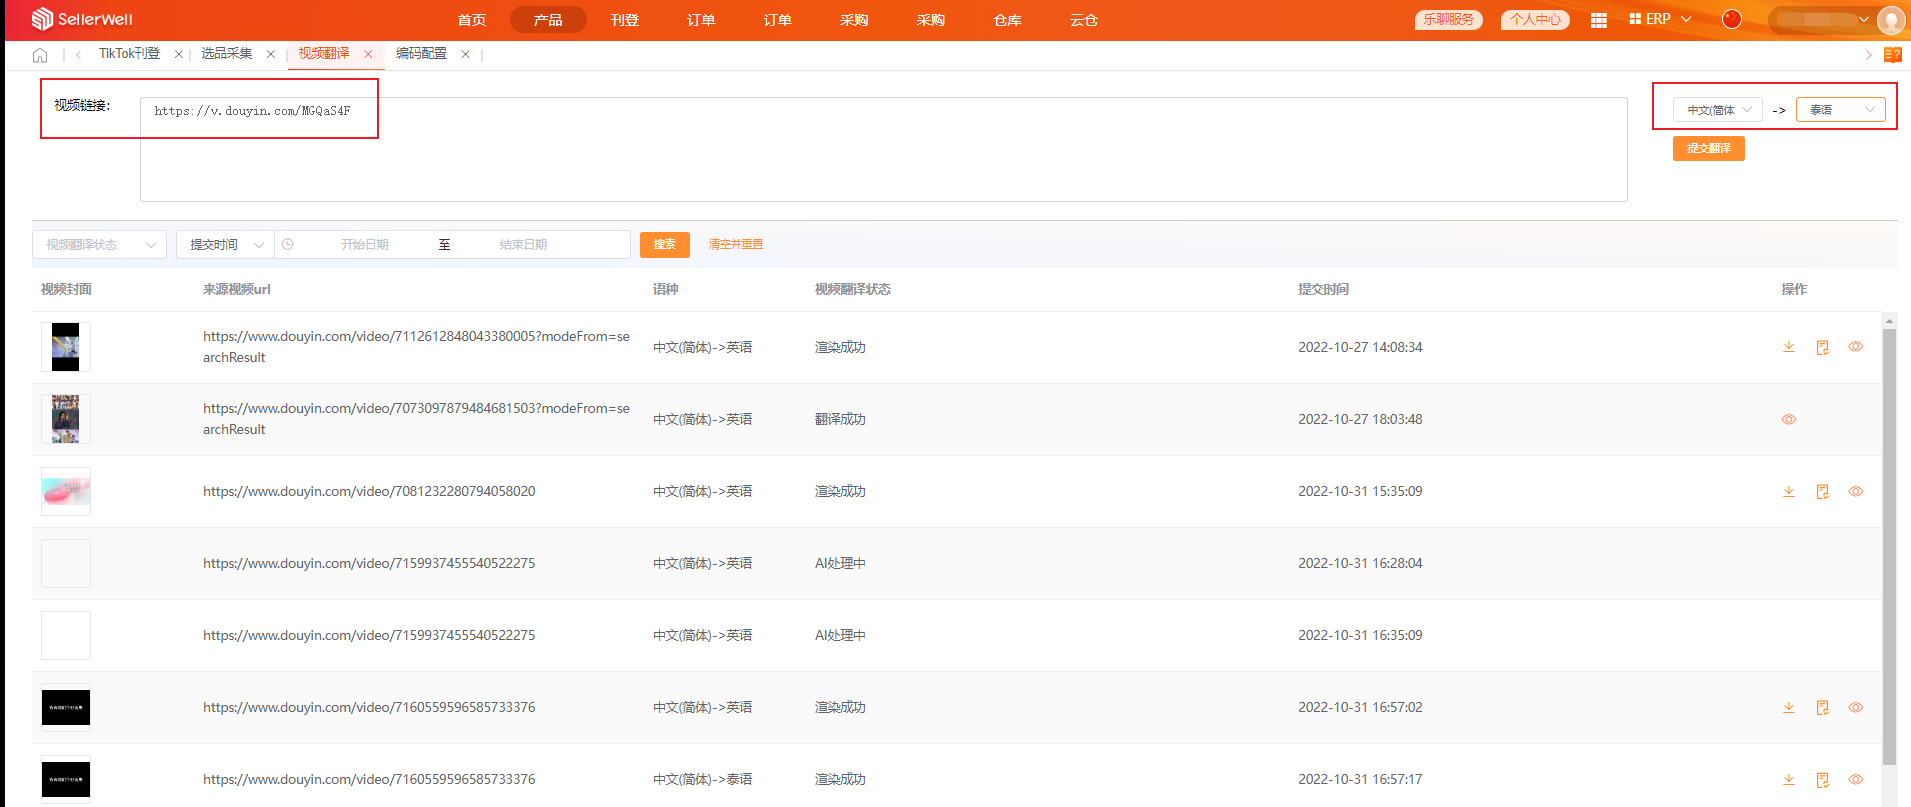Viewport: 1911px width, 807px height.
Task: Open the help manual book icon
Action: pyautogui.click(x=1893, y=55)
